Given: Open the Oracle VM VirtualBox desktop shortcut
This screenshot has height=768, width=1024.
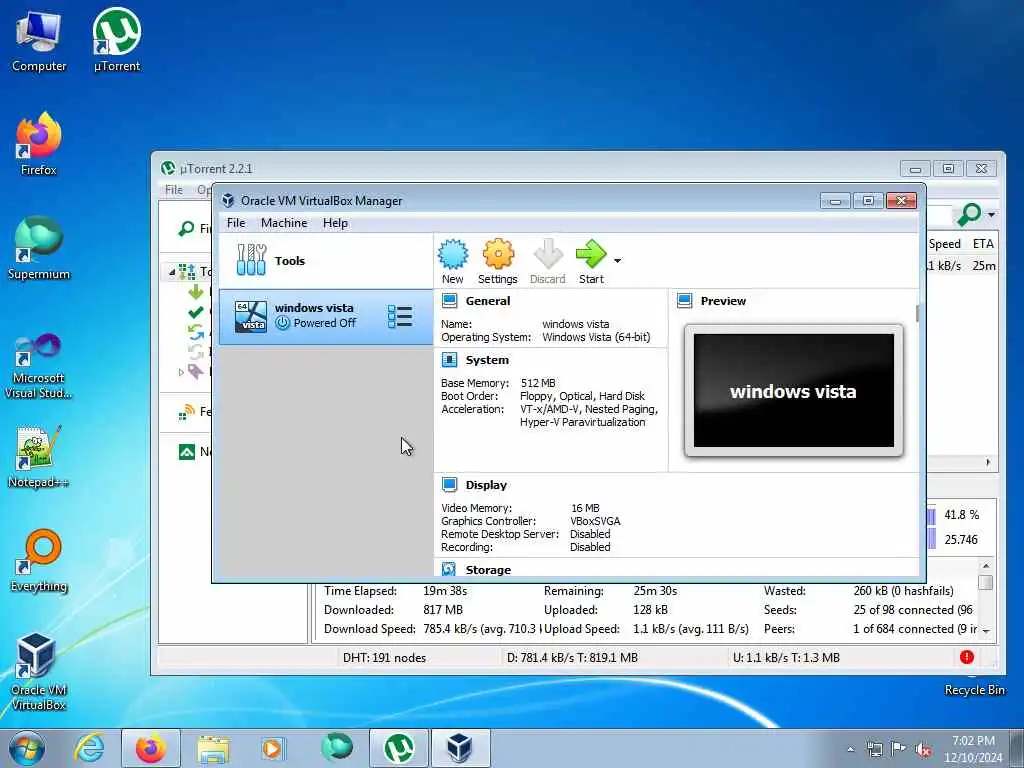Looking at the screenshot, I should click(x=39, y=671).
